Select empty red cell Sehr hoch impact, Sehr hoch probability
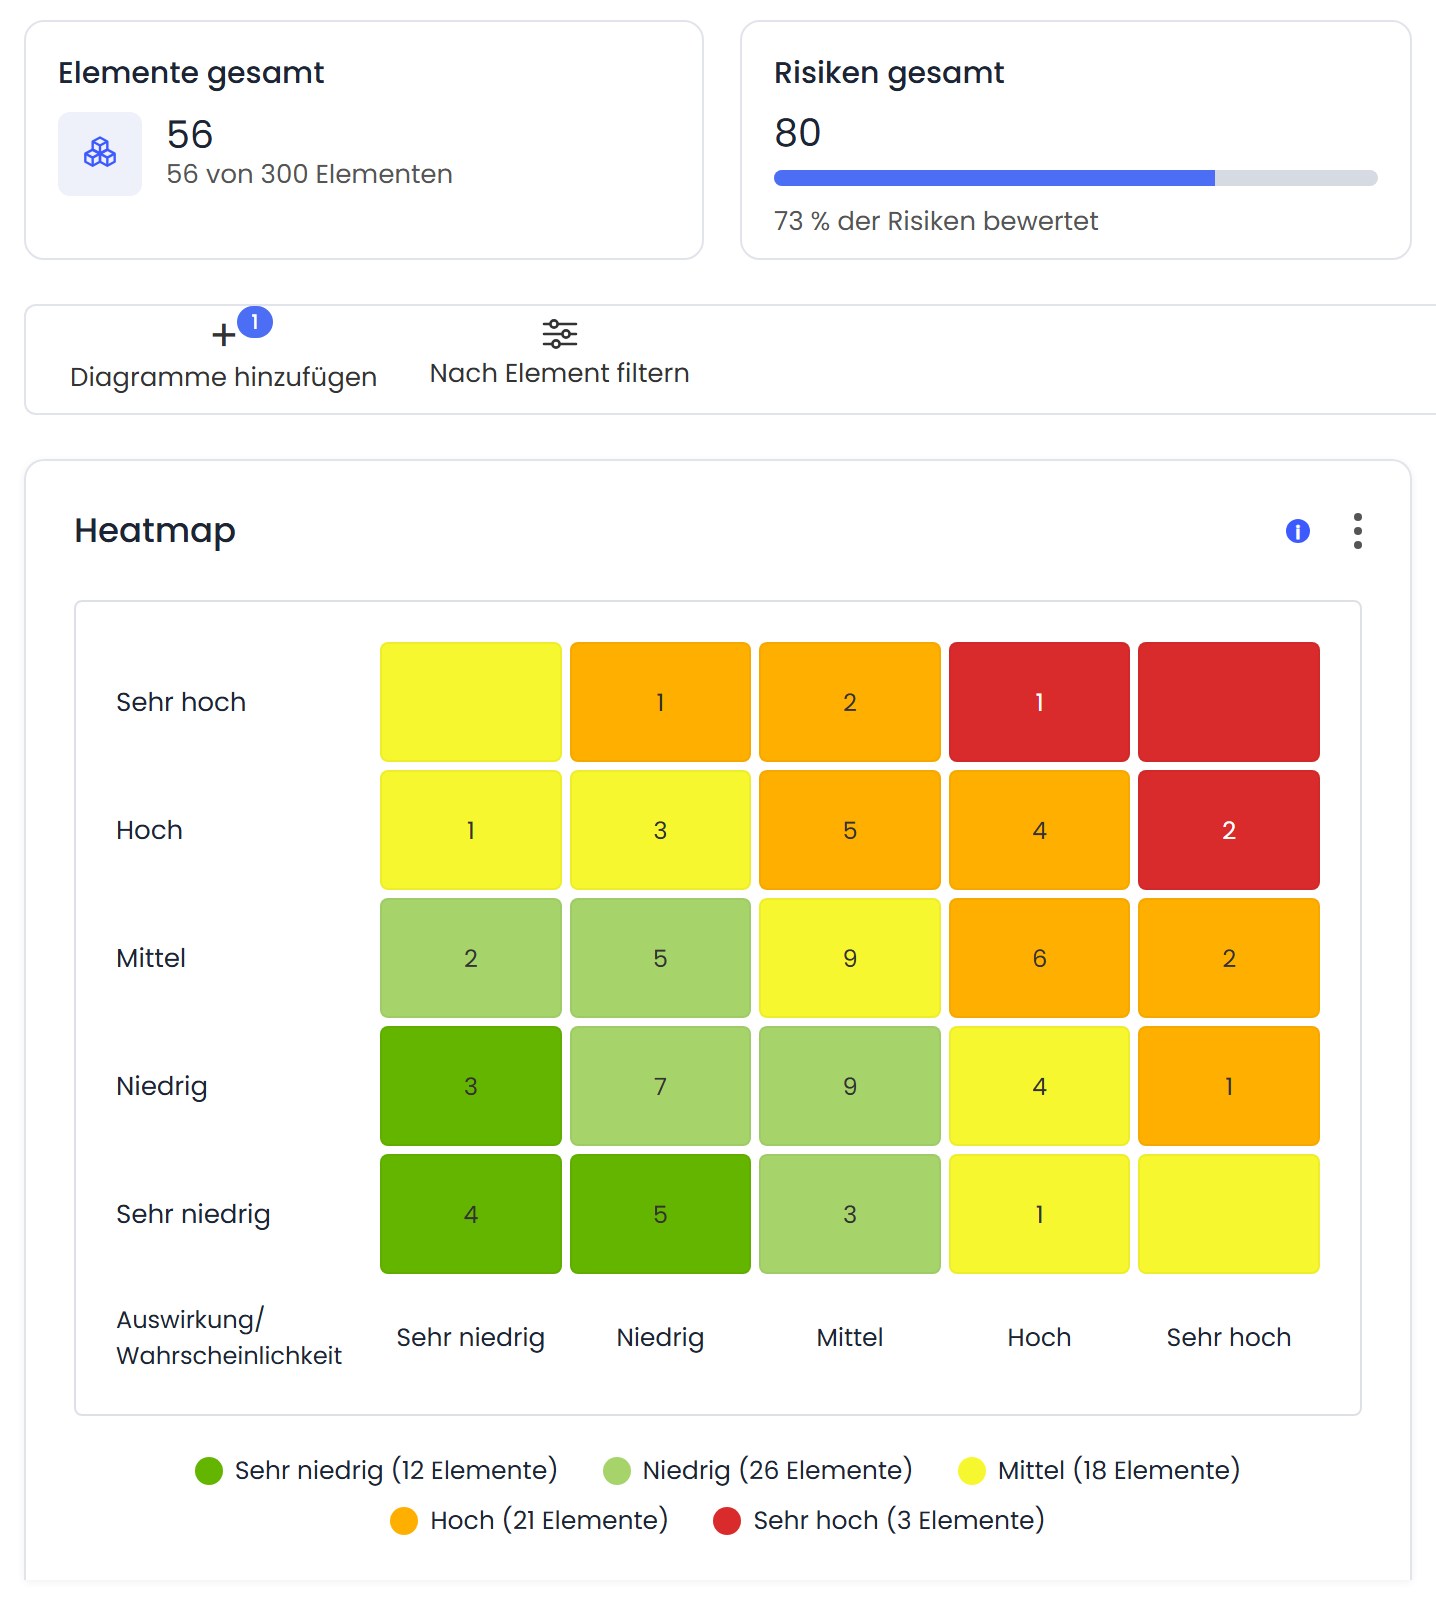The width and height of the screenshot is (1436, 1606). tap(1229, 702)
